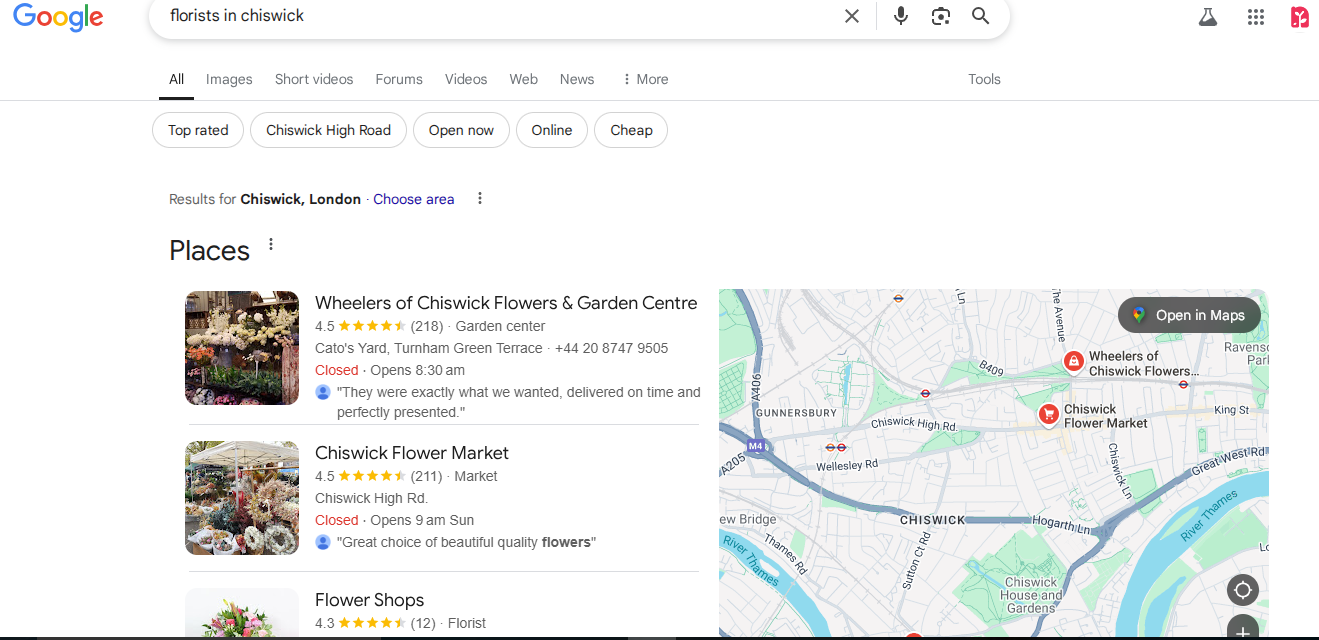Toggle the Cheap filter chip
Viewport: 1319px width, 640px height.
tap(631, 130)
